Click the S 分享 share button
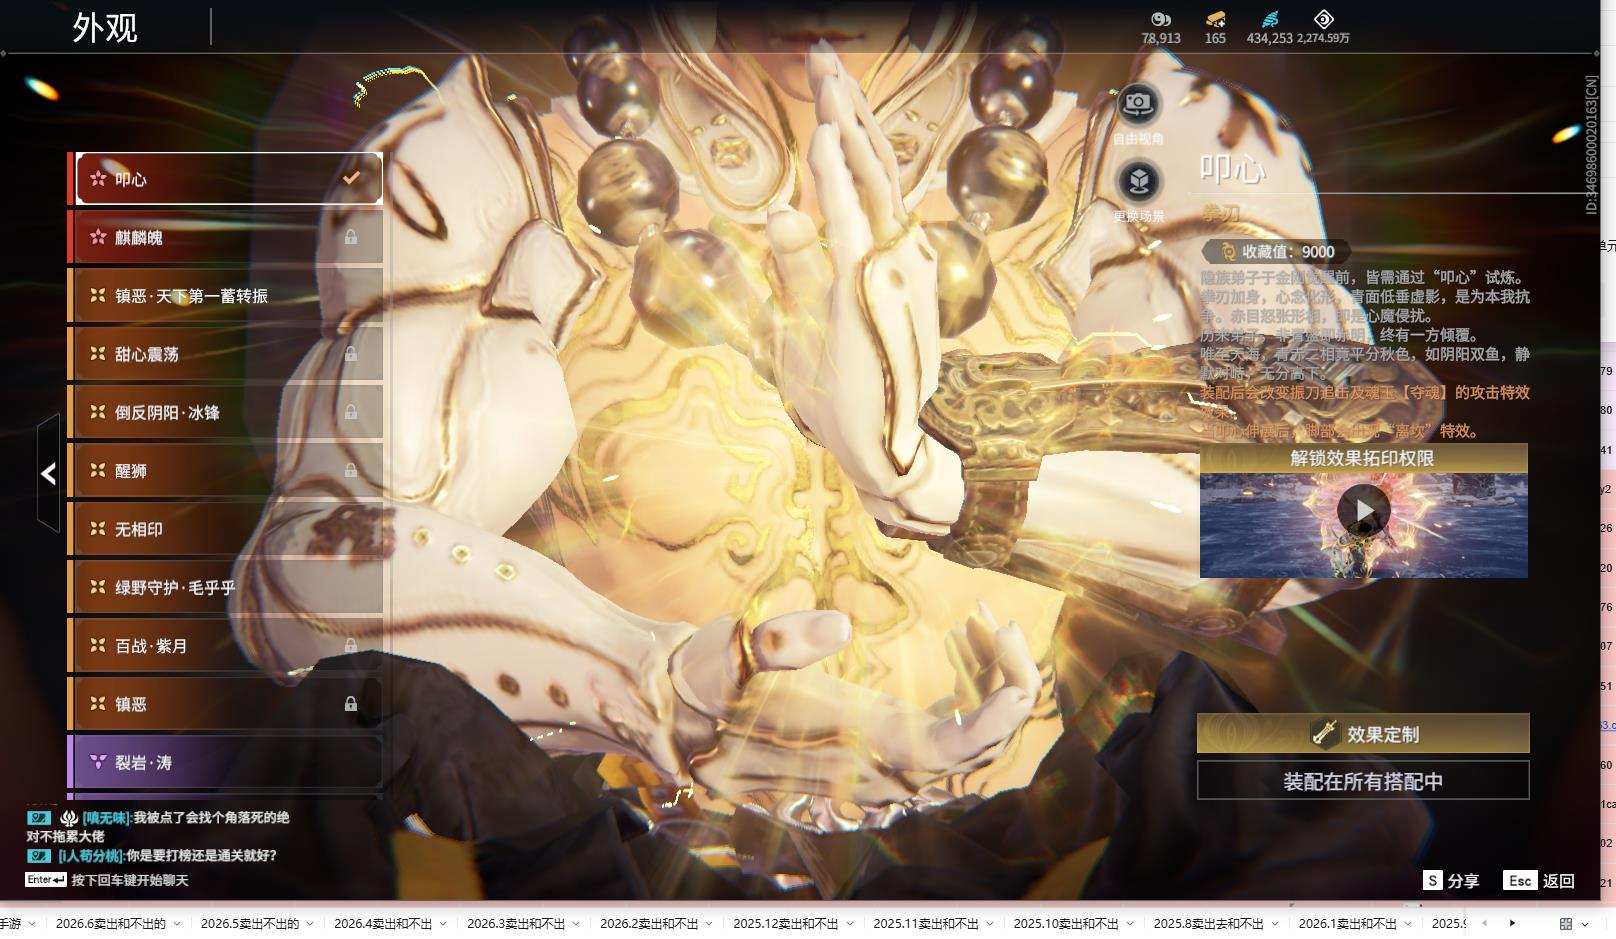This screenshot has width=1616, height=939. click(x=1452, y=880)
